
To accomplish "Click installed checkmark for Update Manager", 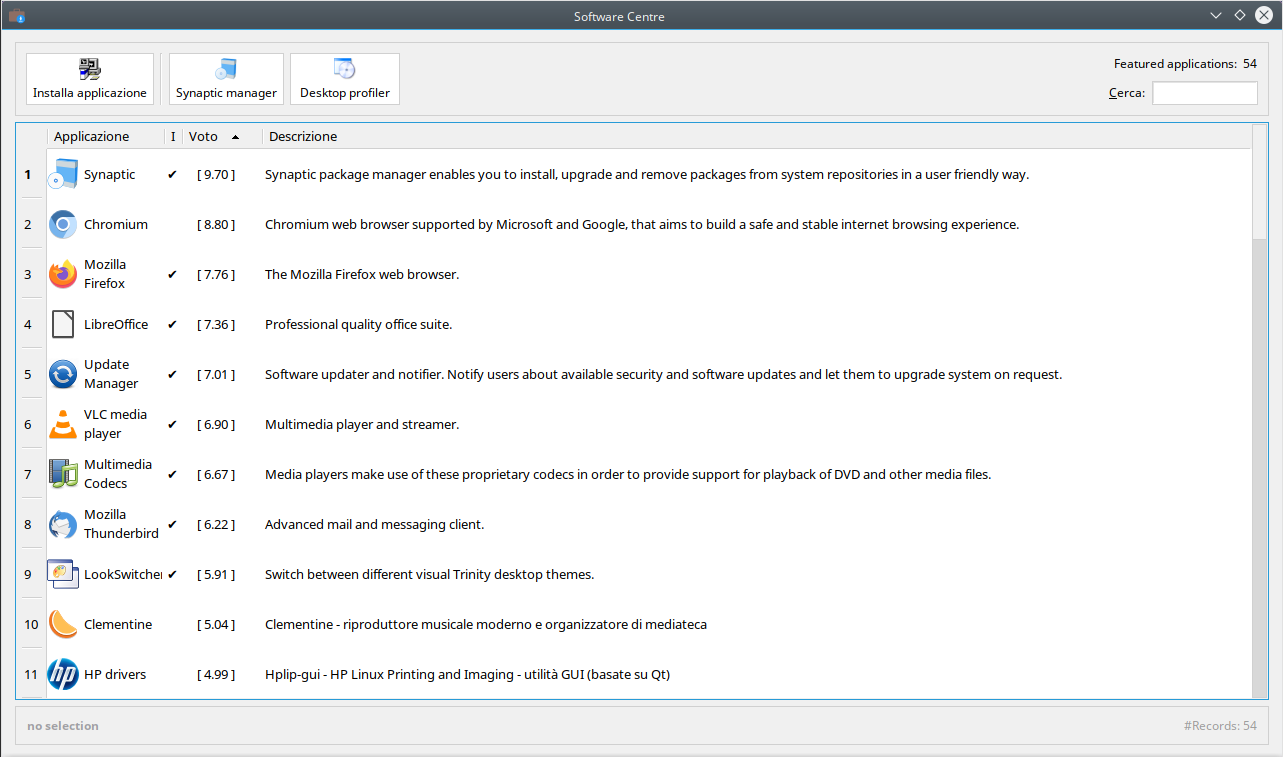I will [172, 374].
